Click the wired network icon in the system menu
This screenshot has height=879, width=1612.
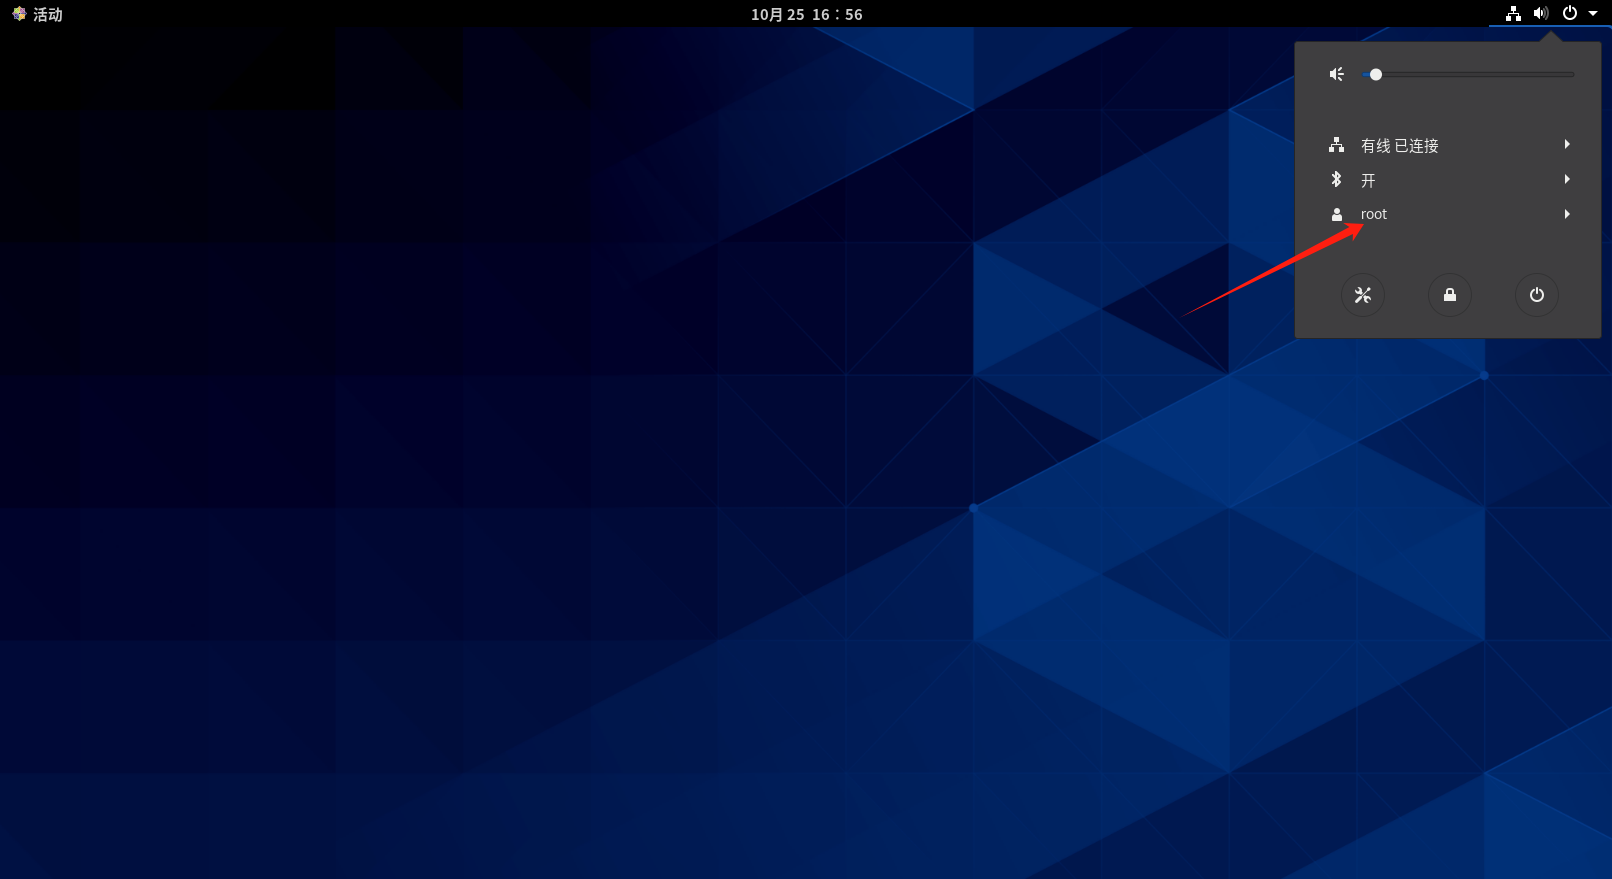point(1337,146)
